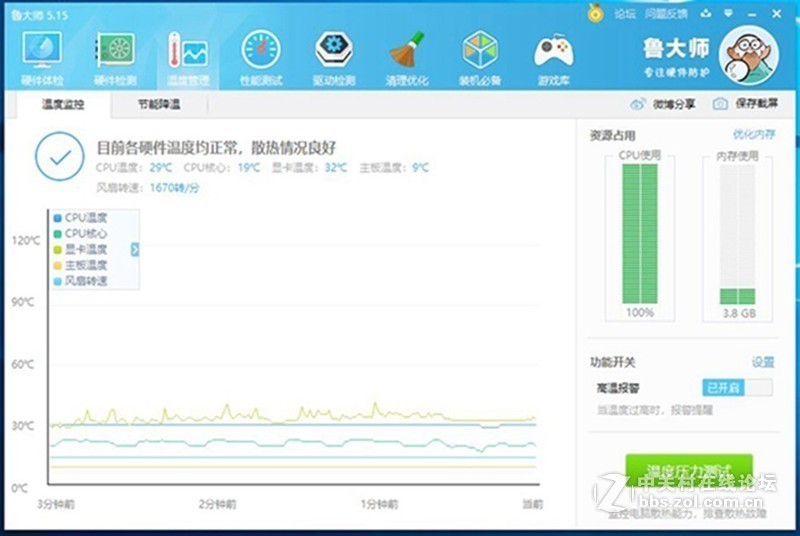Open 论坛 forum link
Screen dimensions: 800x536
[624, 14]
